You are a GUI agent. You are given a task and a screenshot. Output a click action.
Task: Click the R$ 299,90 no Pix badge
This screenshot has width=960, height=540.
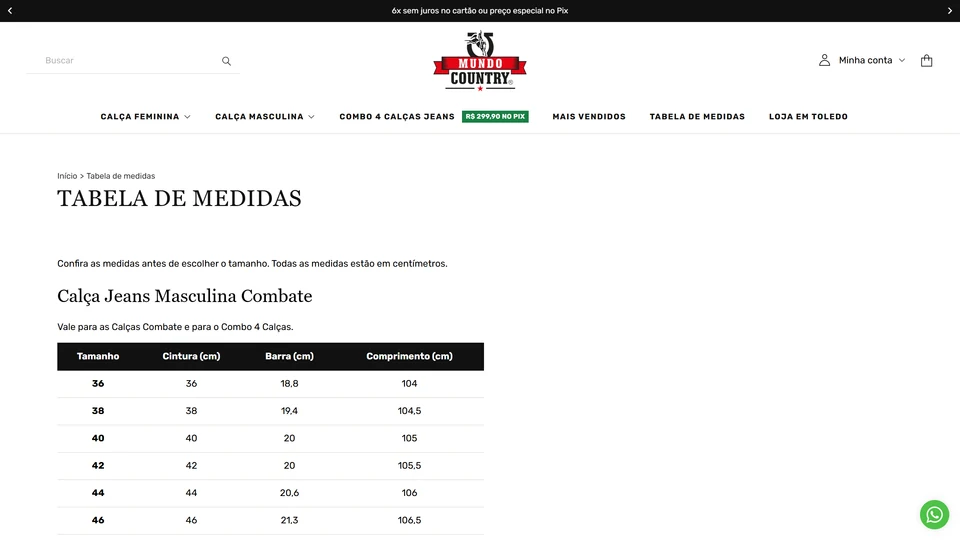(x=495, y=116)
